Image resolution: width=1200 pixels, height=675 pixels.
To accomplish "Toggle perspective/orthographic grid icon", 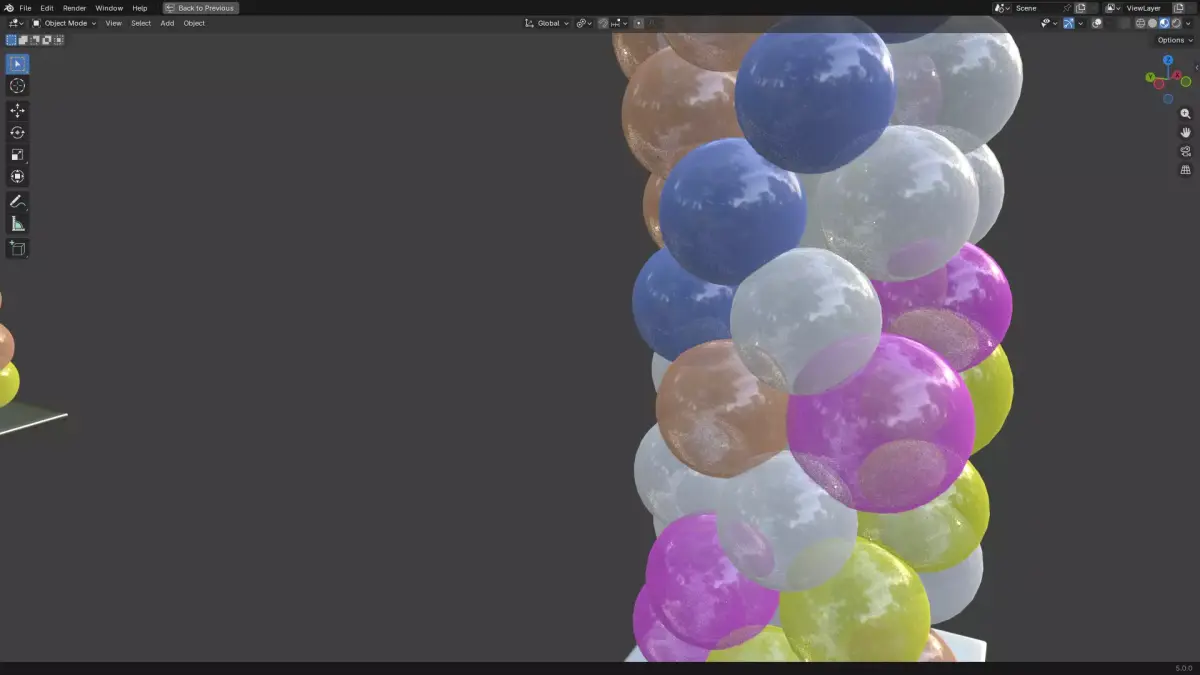I will point(1186,170).
